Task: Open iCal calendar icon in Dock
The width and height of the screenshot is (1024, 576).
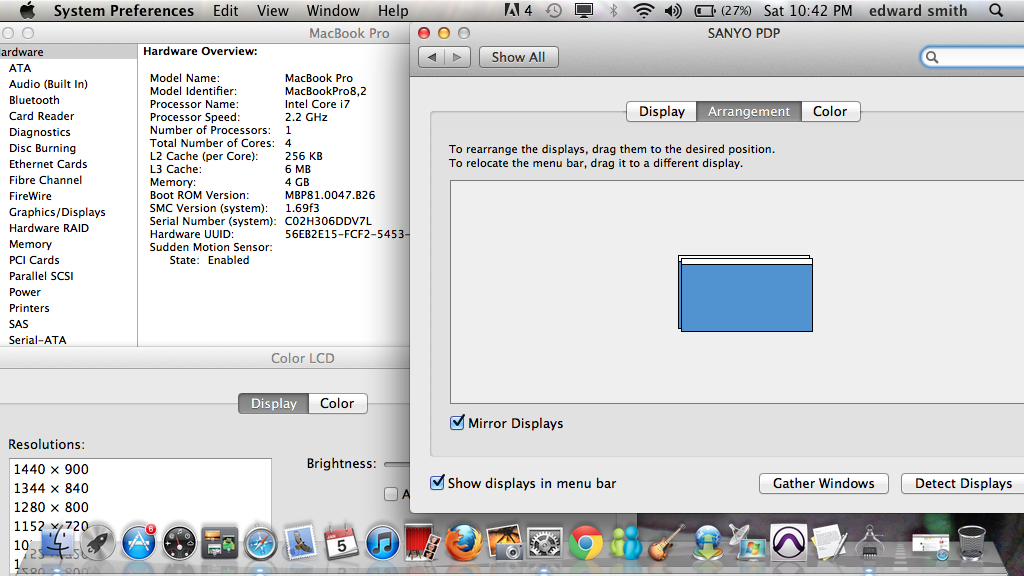Action: tap(341, 542)
